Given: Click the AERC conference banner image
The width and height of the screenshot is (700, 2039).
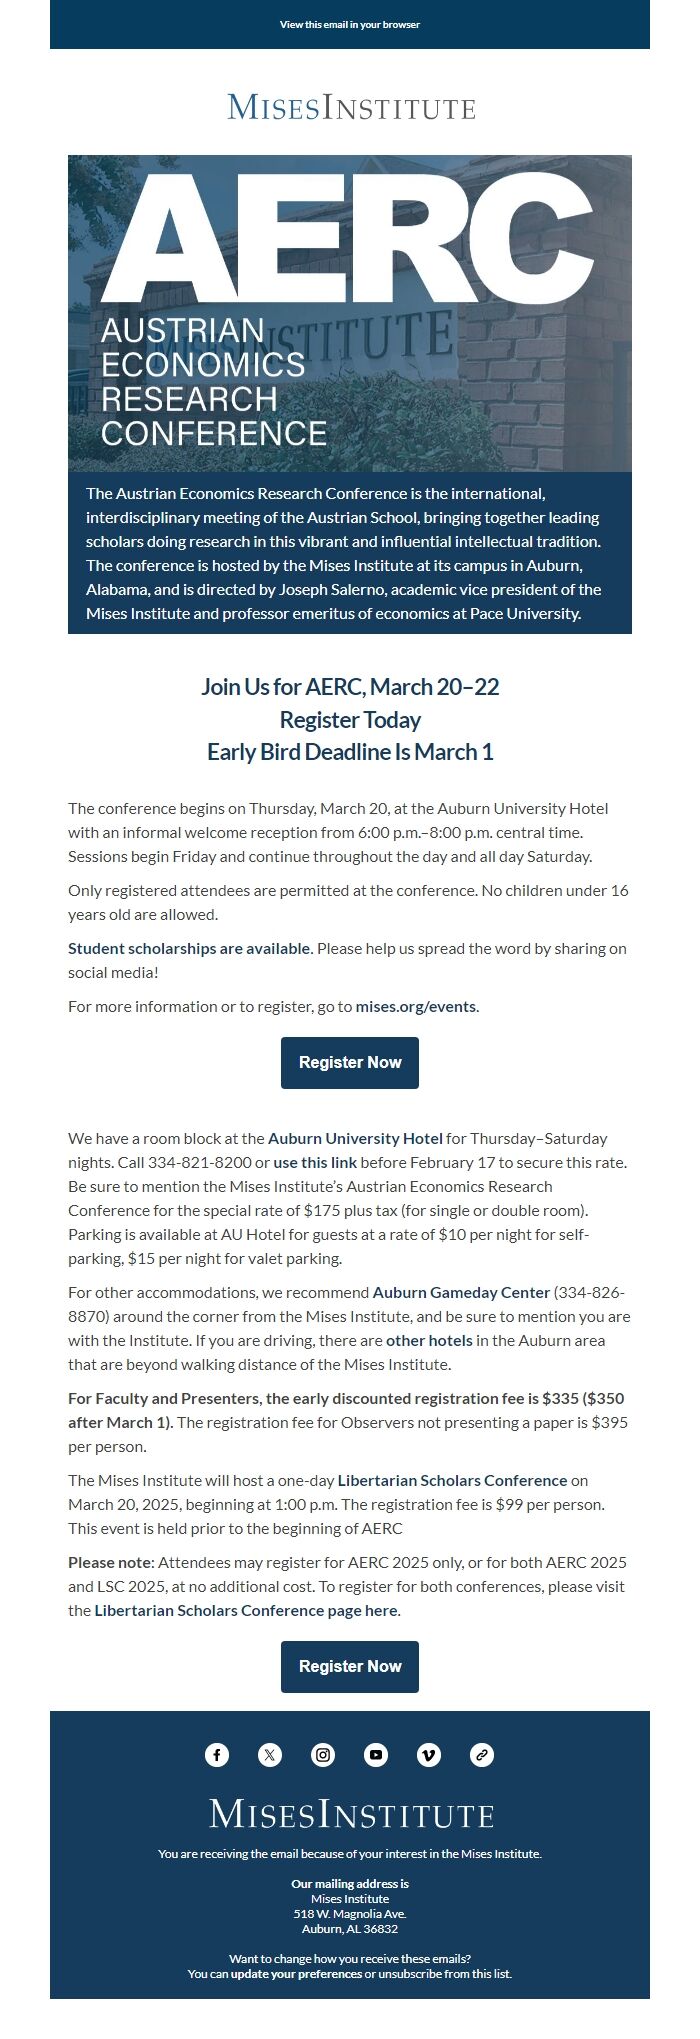Looking at the screenshot, I should tap(350, 313).
